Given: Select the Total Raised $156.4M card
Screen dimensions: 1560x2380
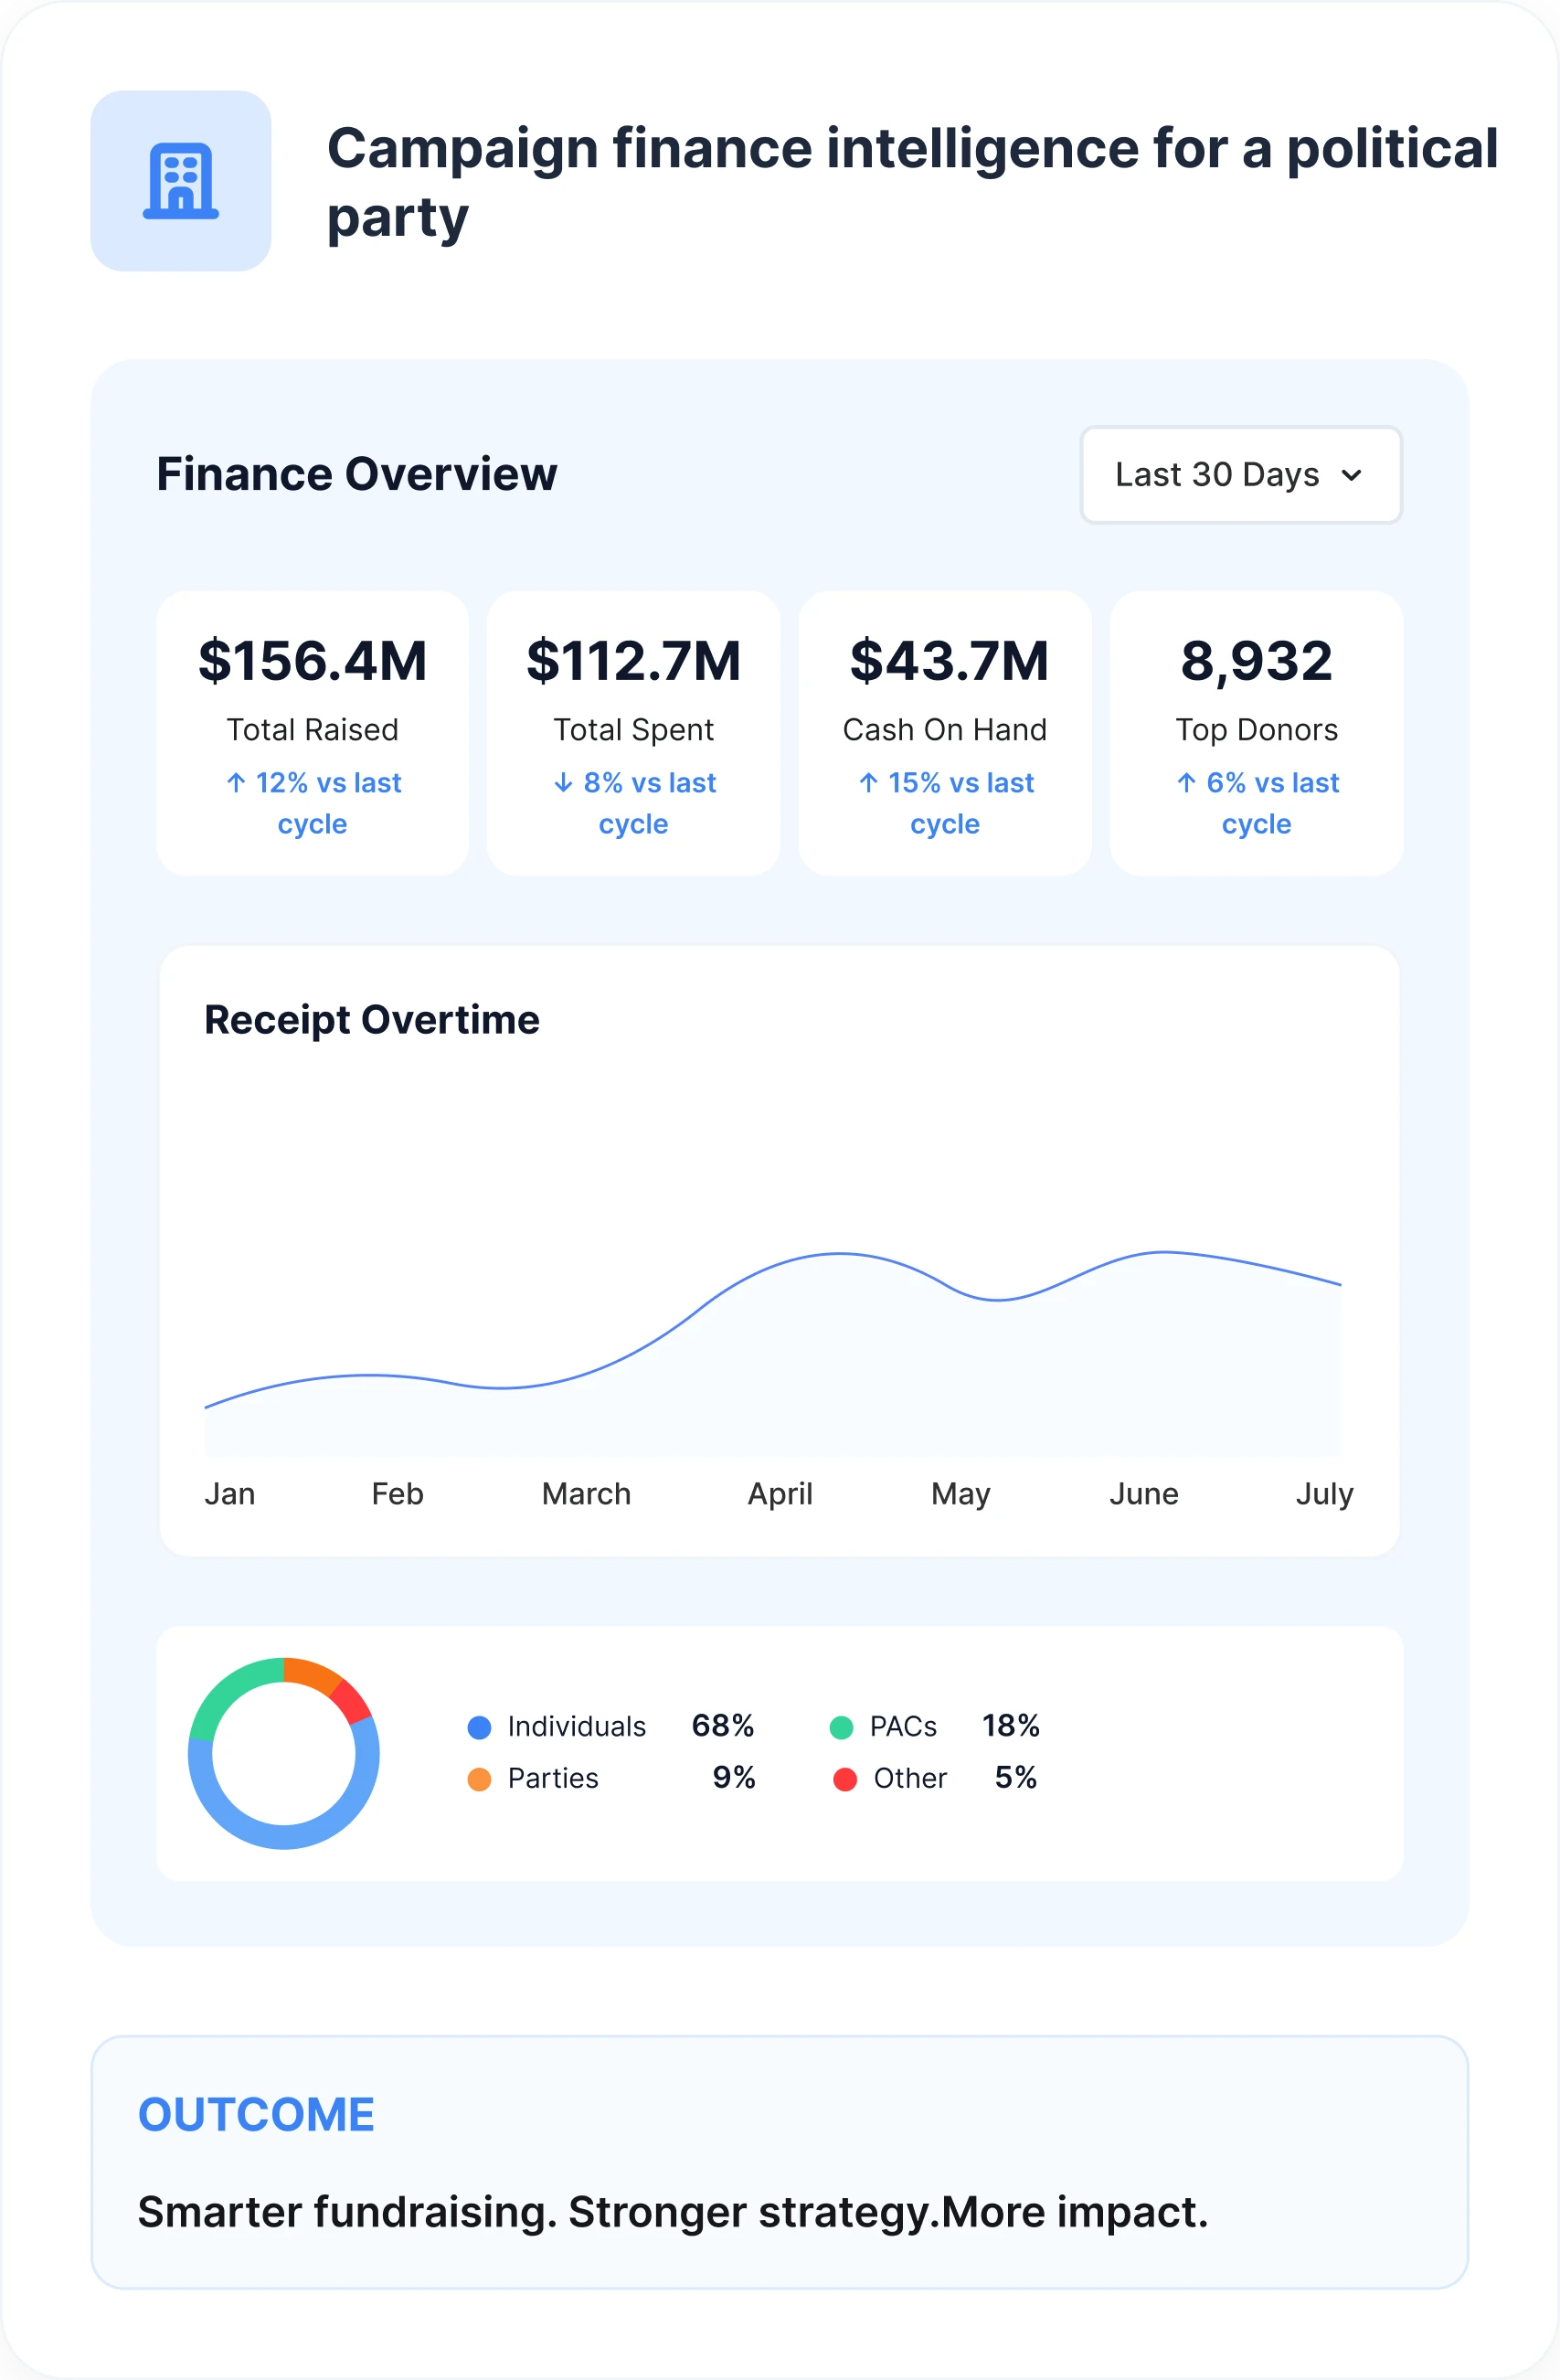Looking at the screenshot, I should (x=312, y=733).
